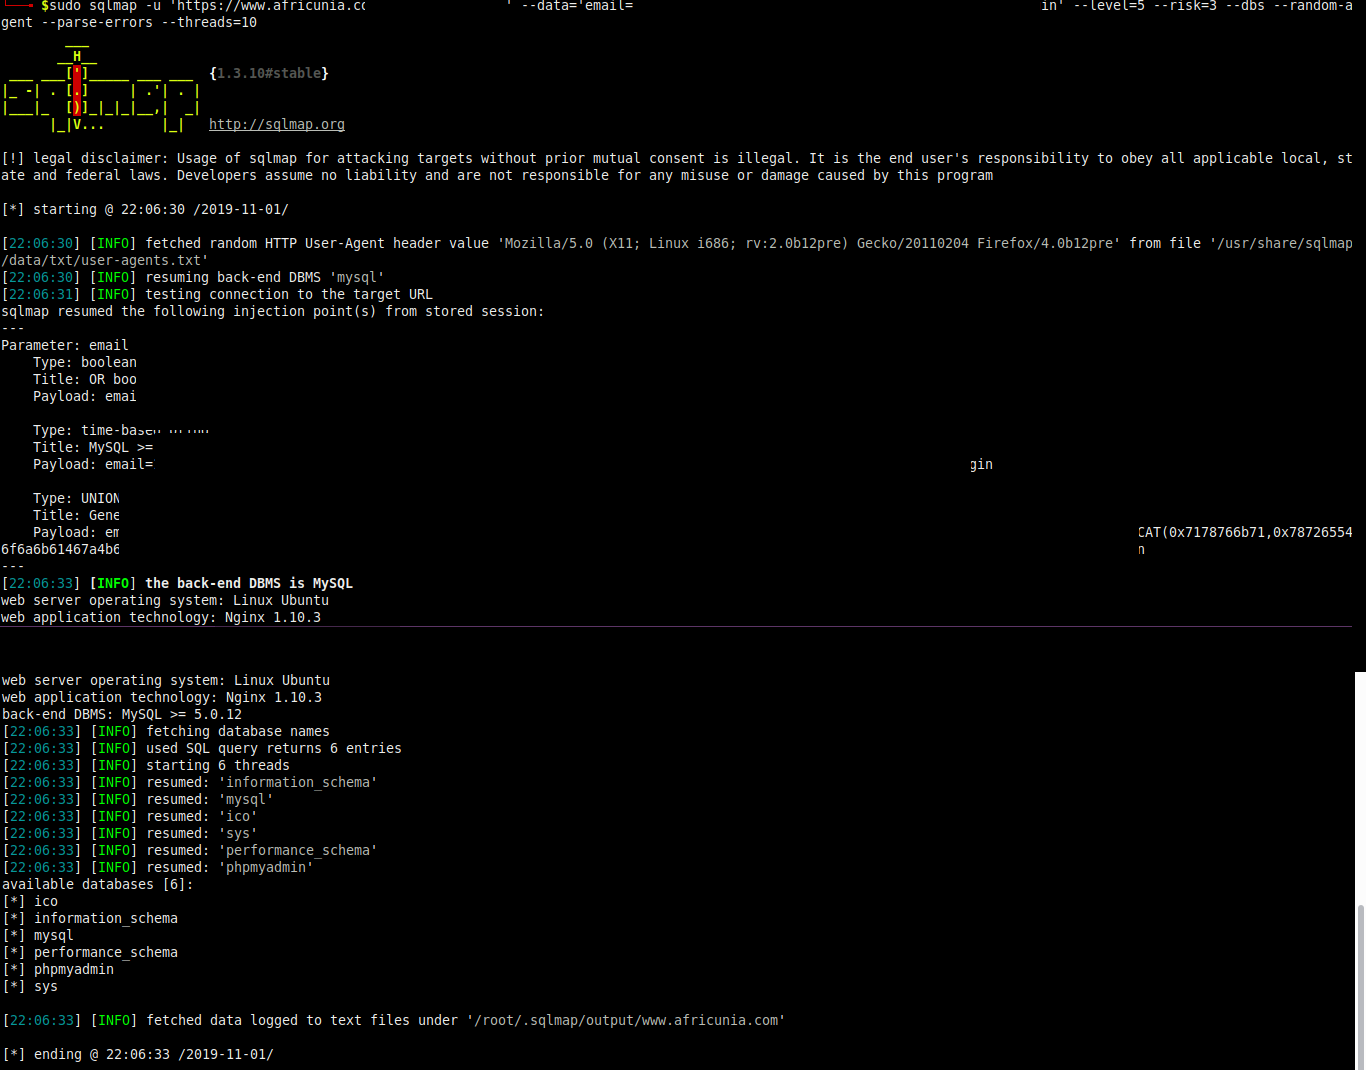Click the "resumed: 'phpmyadmin'" log line

point(158,867)
